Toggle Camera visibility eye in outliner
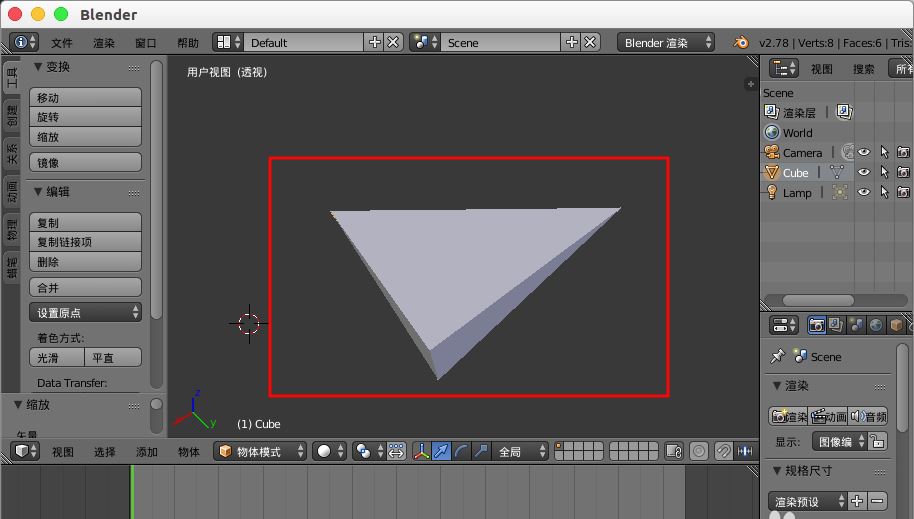This screenshot has width=914, height=519. (864, 152)
